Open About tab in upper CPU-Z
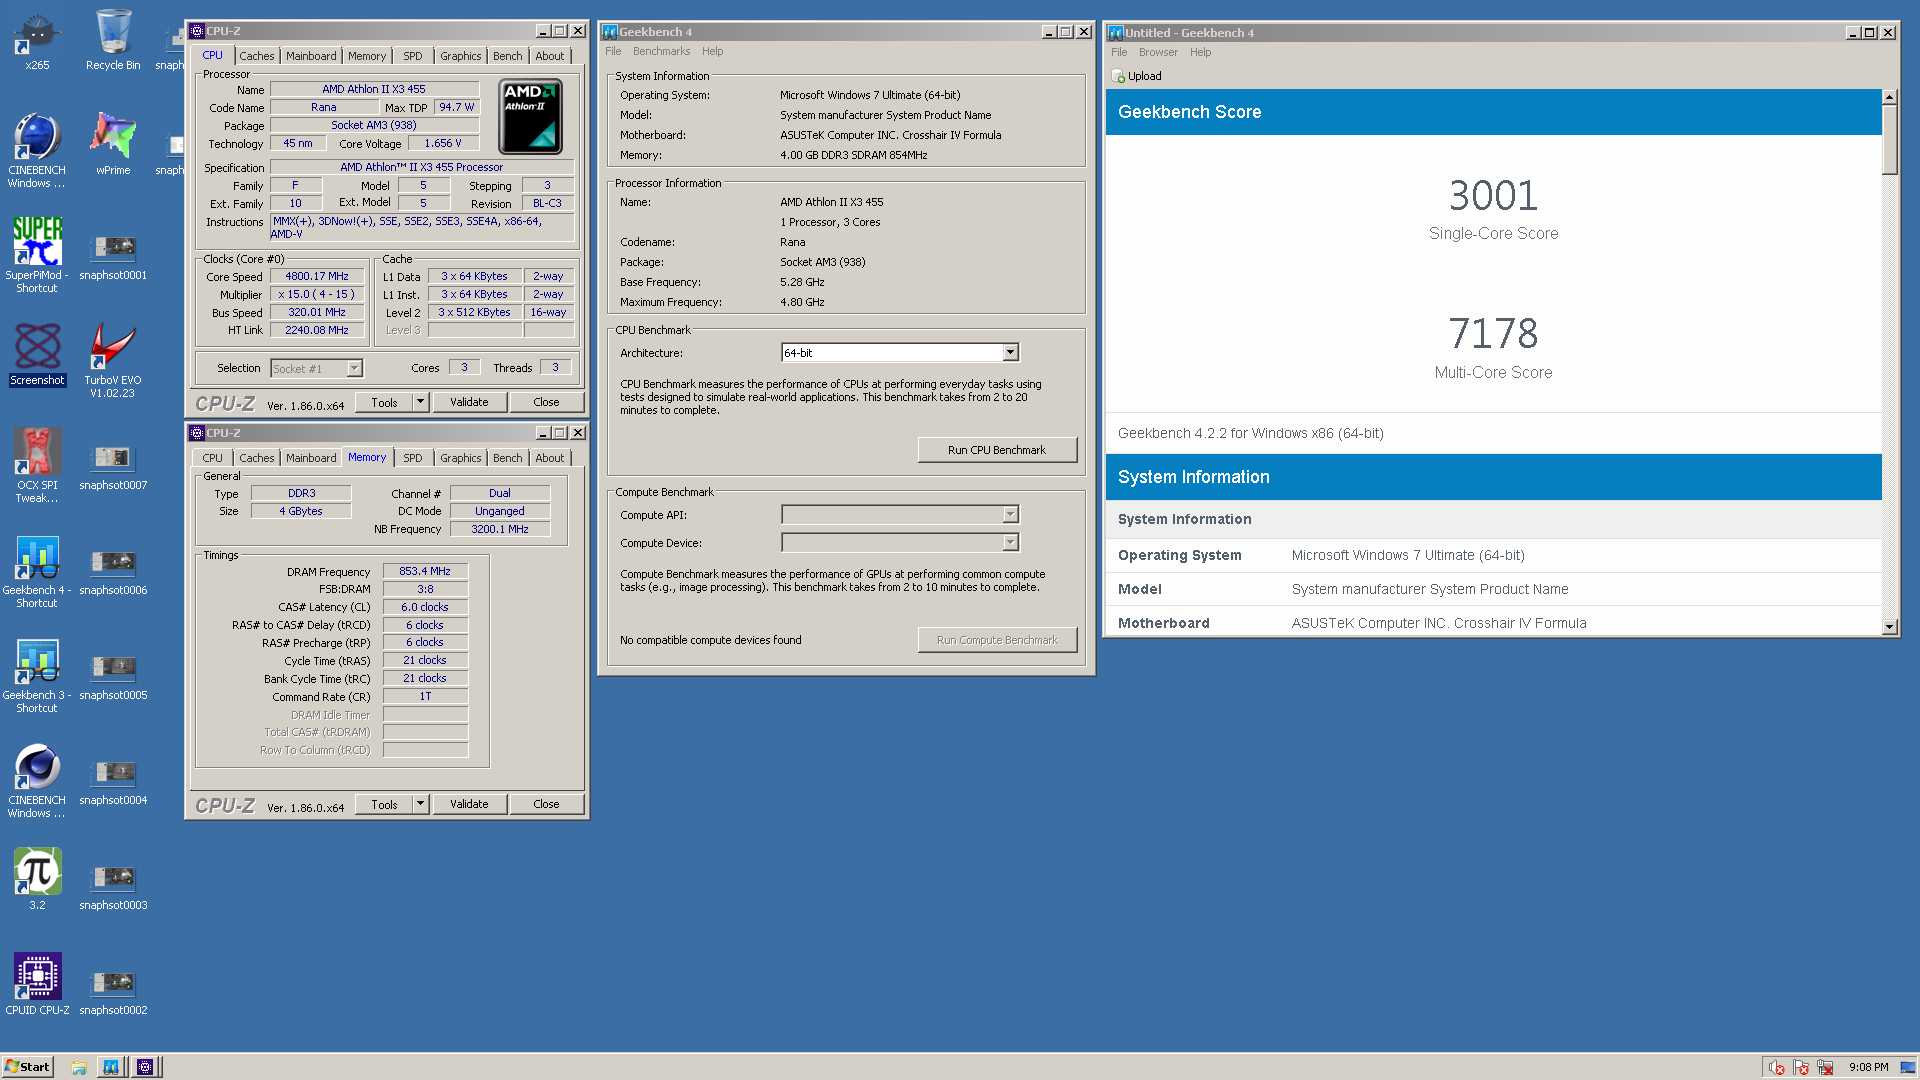The image size is (1920, 1080). coord(549,56)
